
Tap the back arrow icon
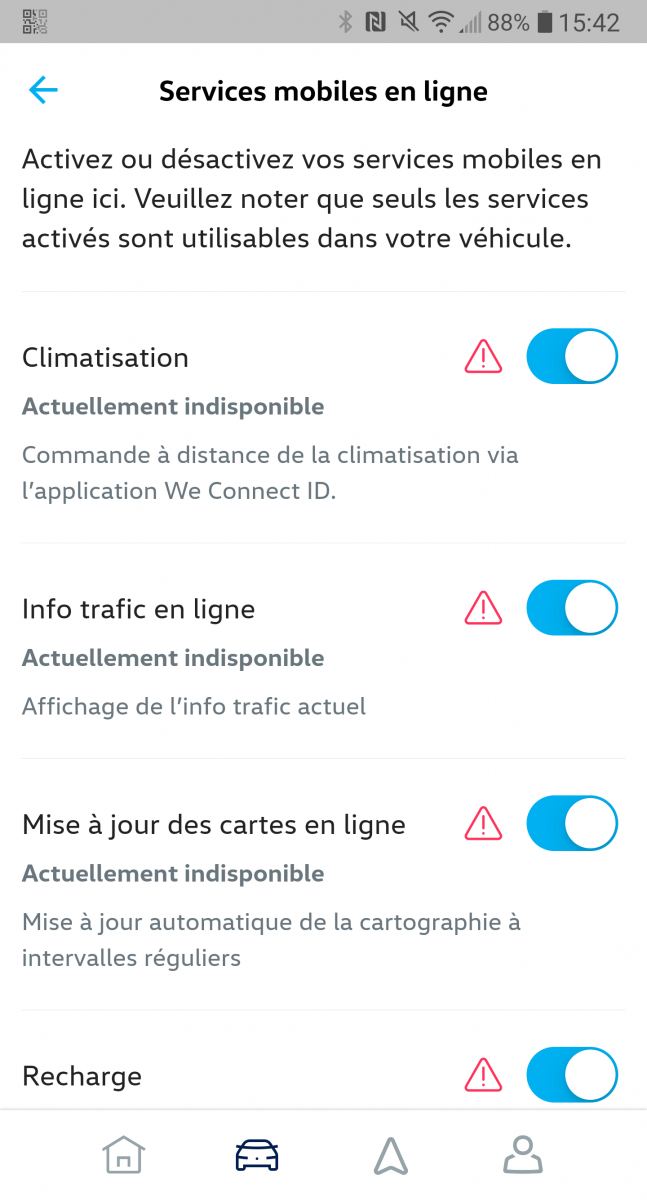click(44, 91)
